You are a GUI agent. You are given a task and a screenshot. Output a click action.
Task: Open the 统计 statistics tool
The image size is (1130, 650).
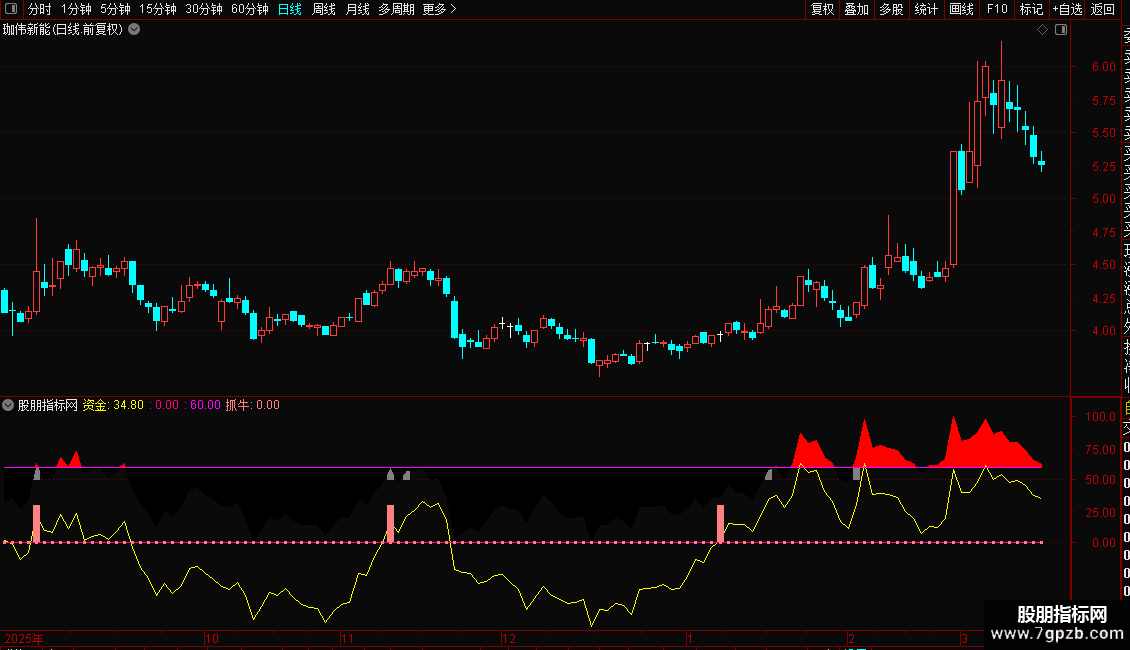[926, 9]
